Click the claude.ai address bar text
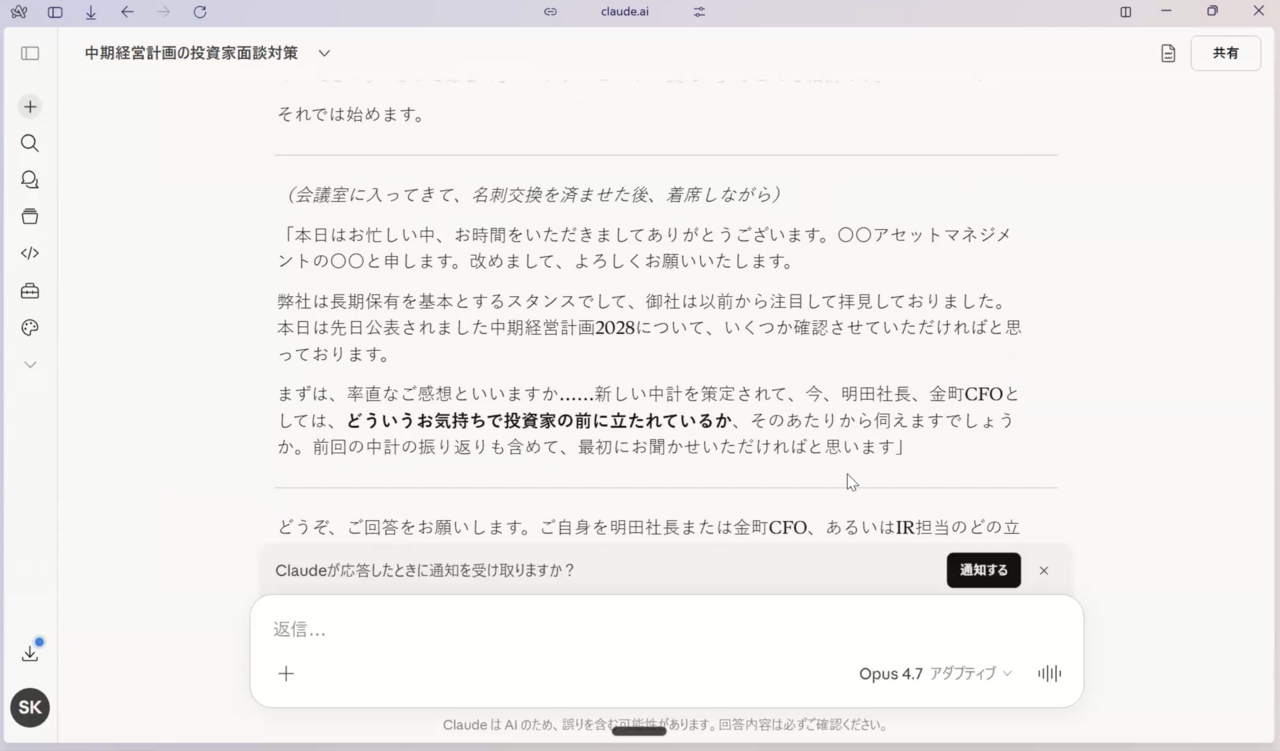 pos(624,12)
